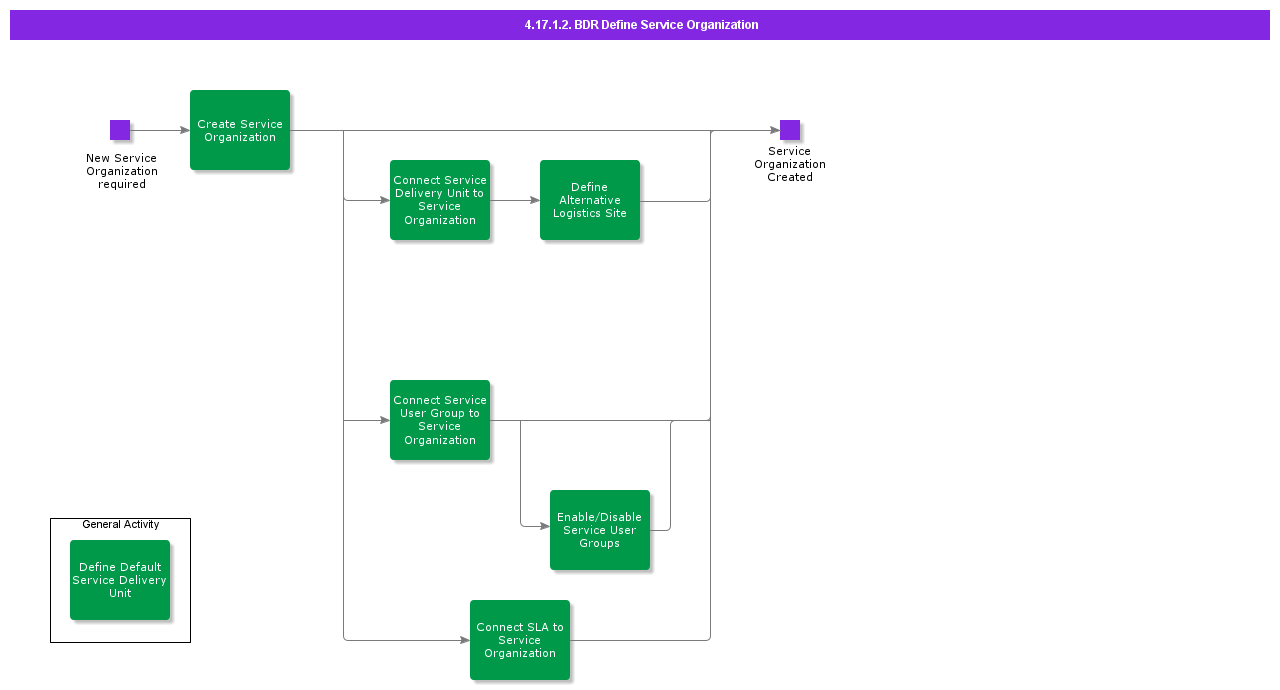
Task: Select the Enable/Disable Service User Groups activity
Action: point(600,530)
